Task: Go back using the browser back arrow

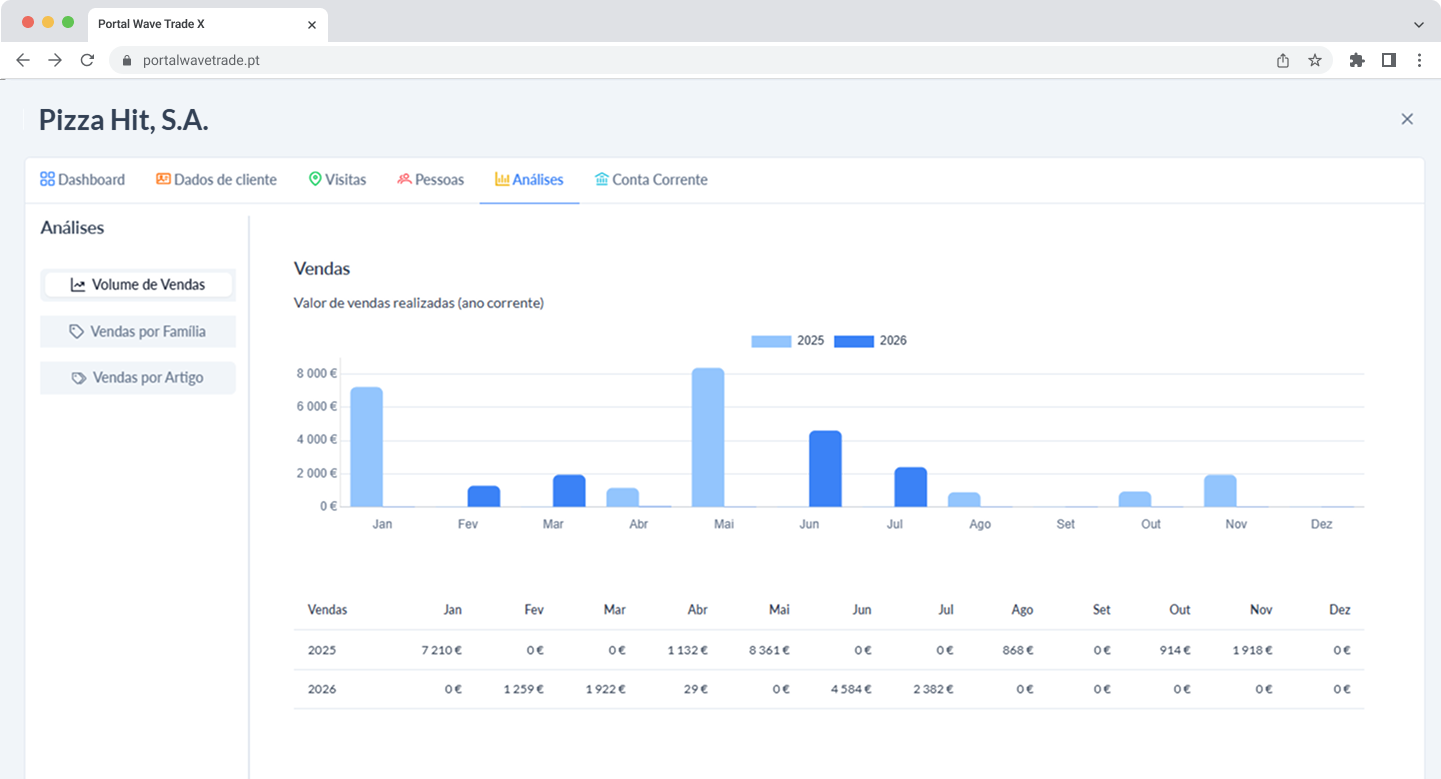Action: (23, 60)
